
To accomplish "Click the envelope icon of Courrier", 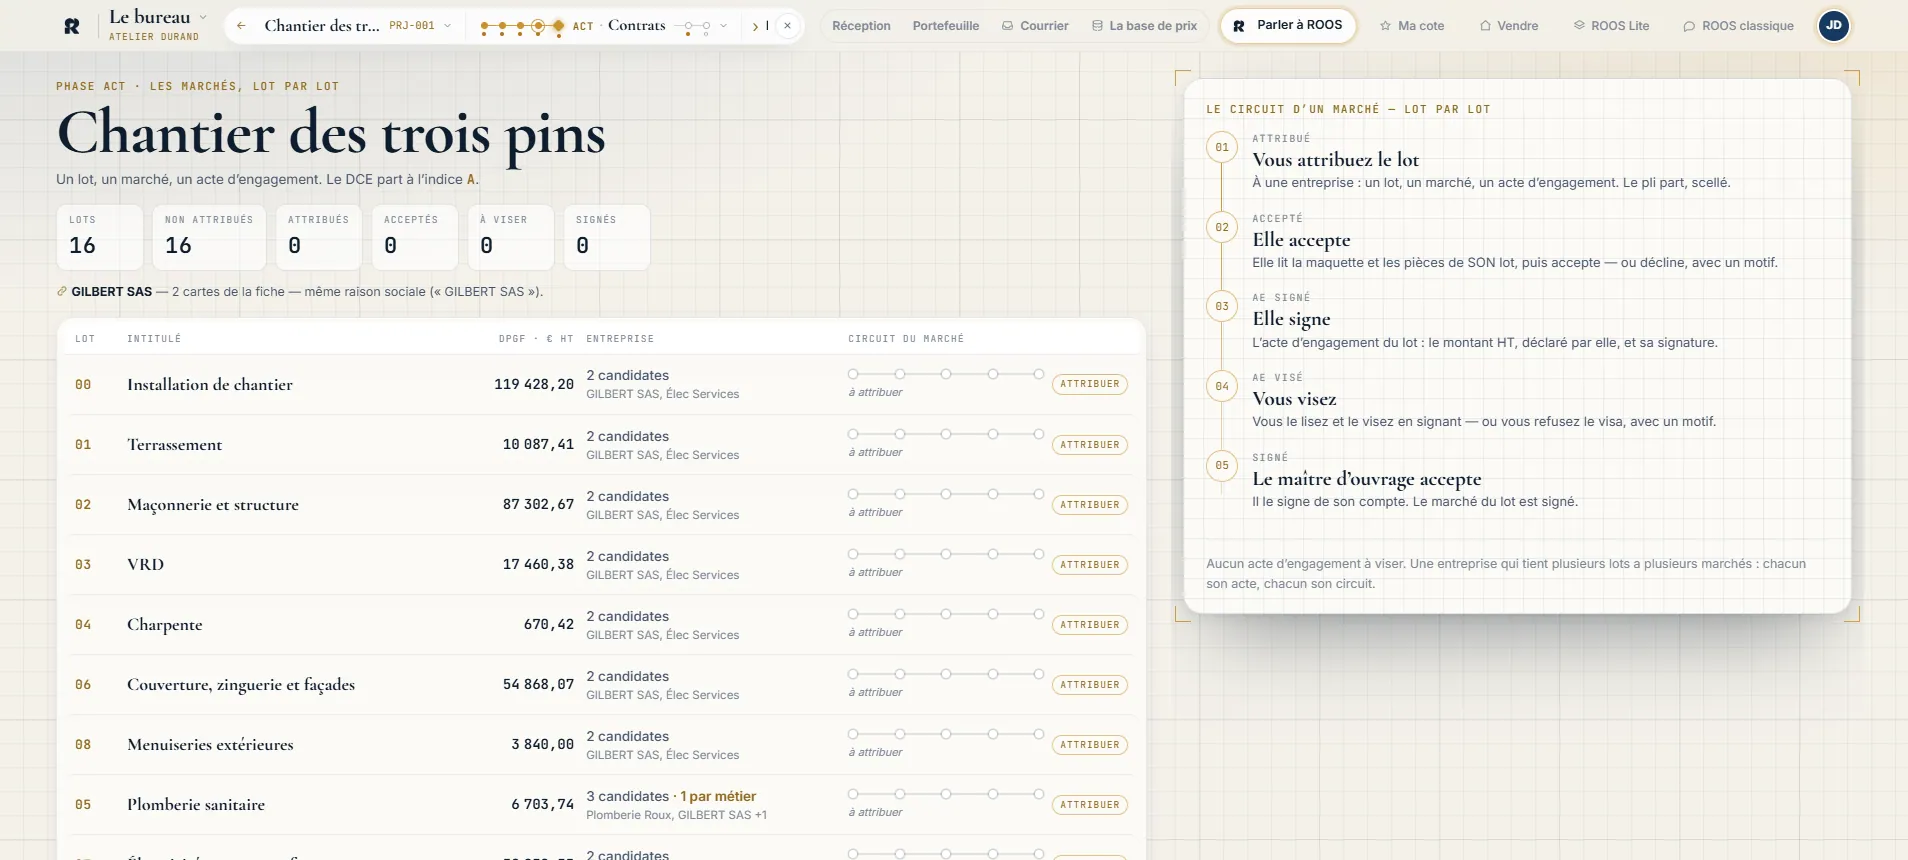I will [x=1008, y=26].
